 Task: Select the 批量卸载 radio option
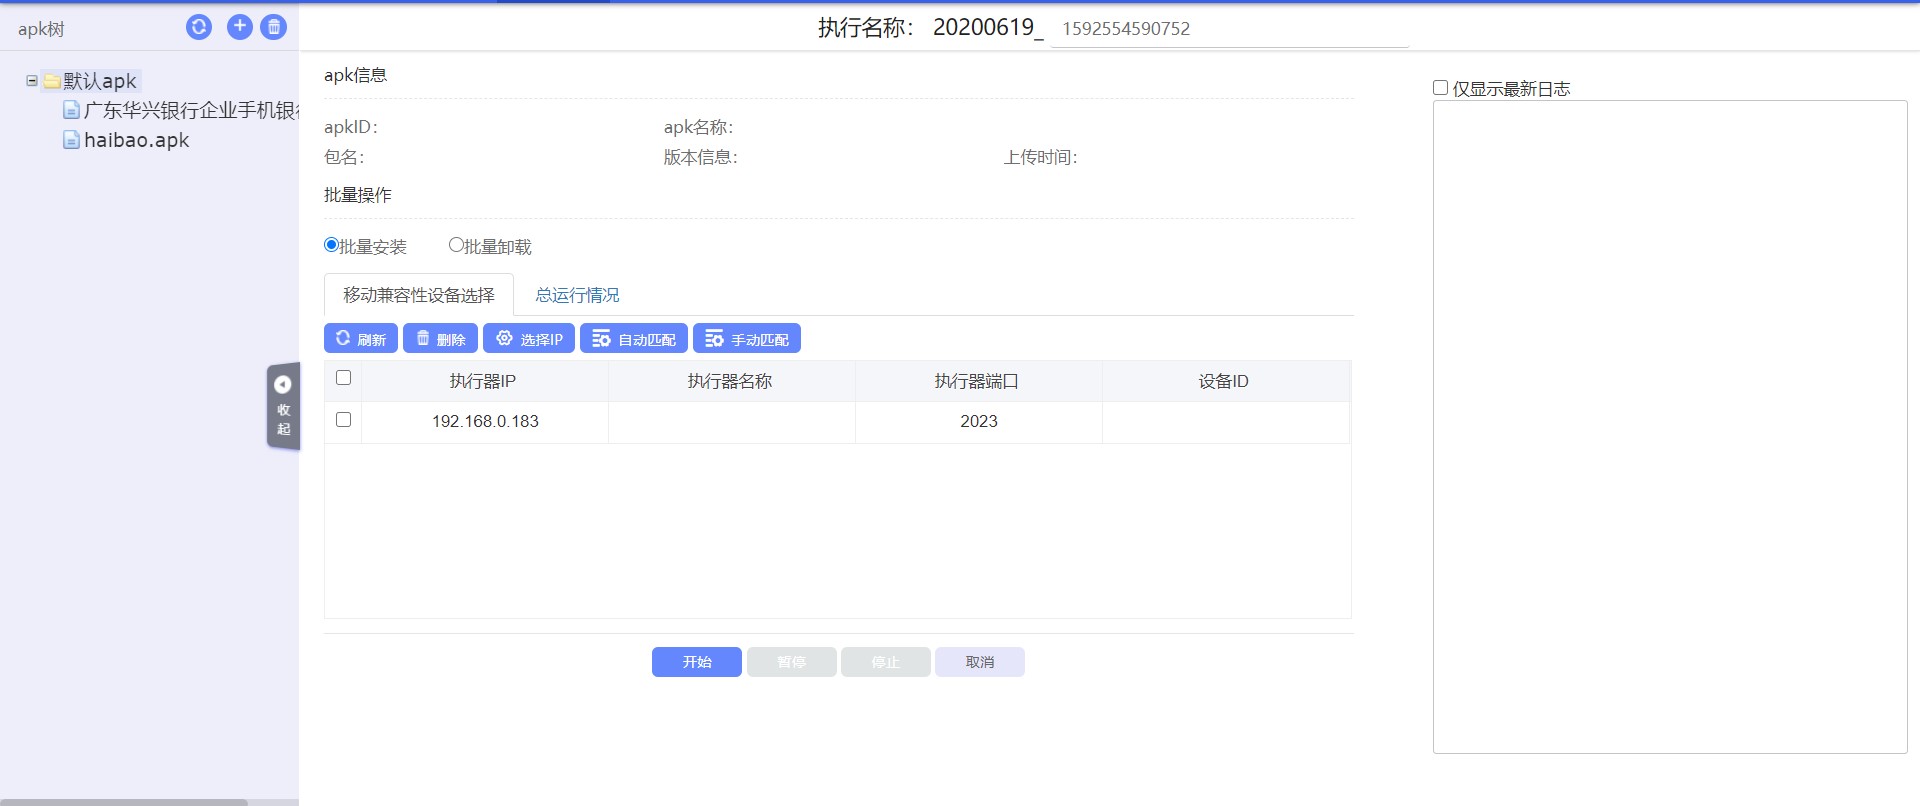456,245
